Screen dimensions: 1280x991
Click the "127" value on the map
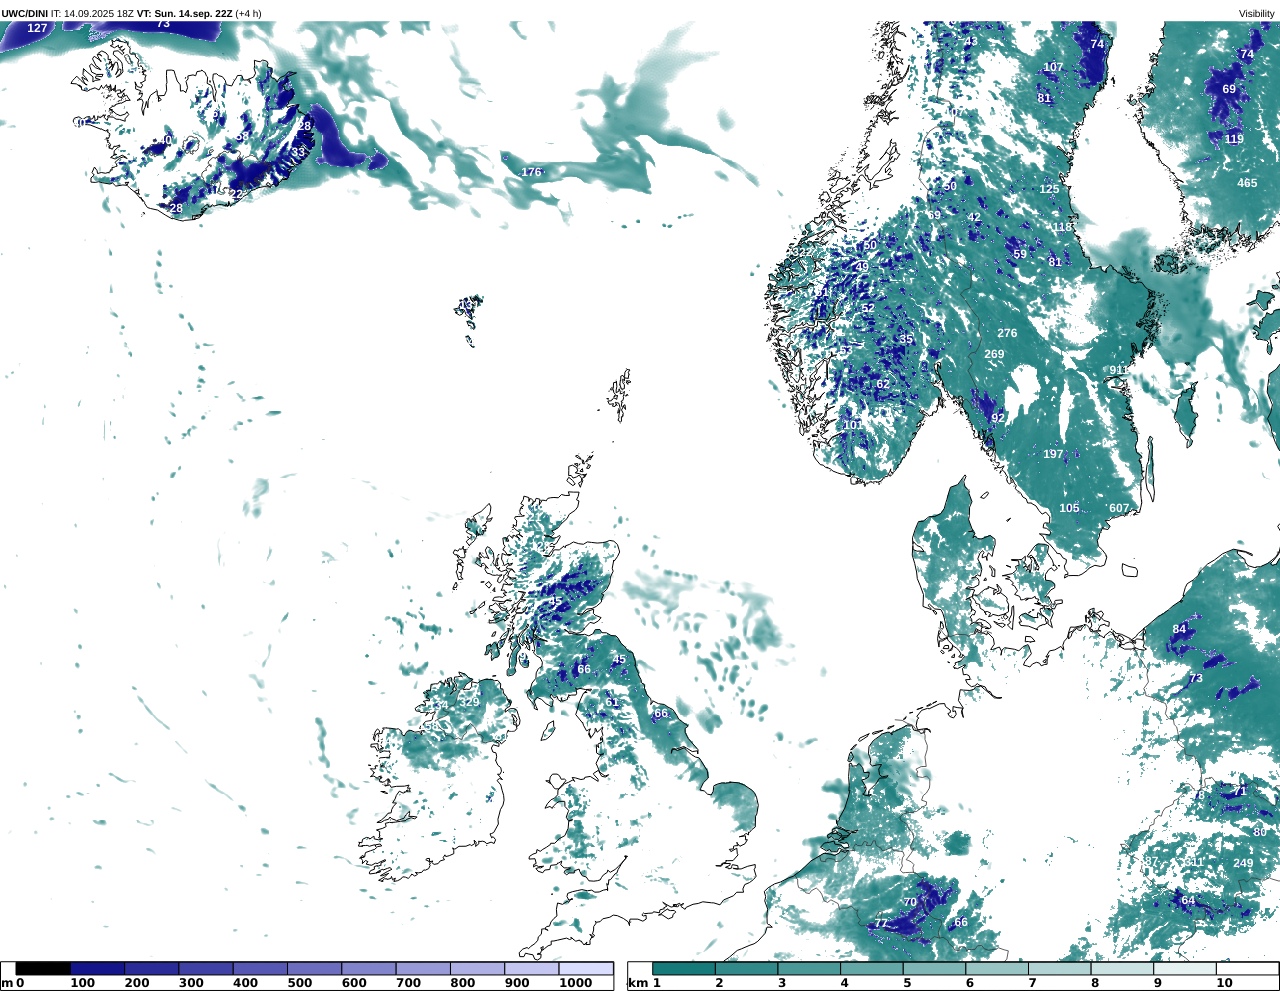pyautogui.click(x=37, y=28)
